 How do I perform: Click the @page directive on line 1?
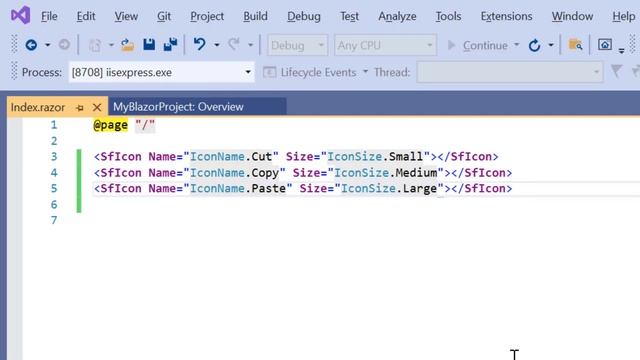tap(110, 125)
